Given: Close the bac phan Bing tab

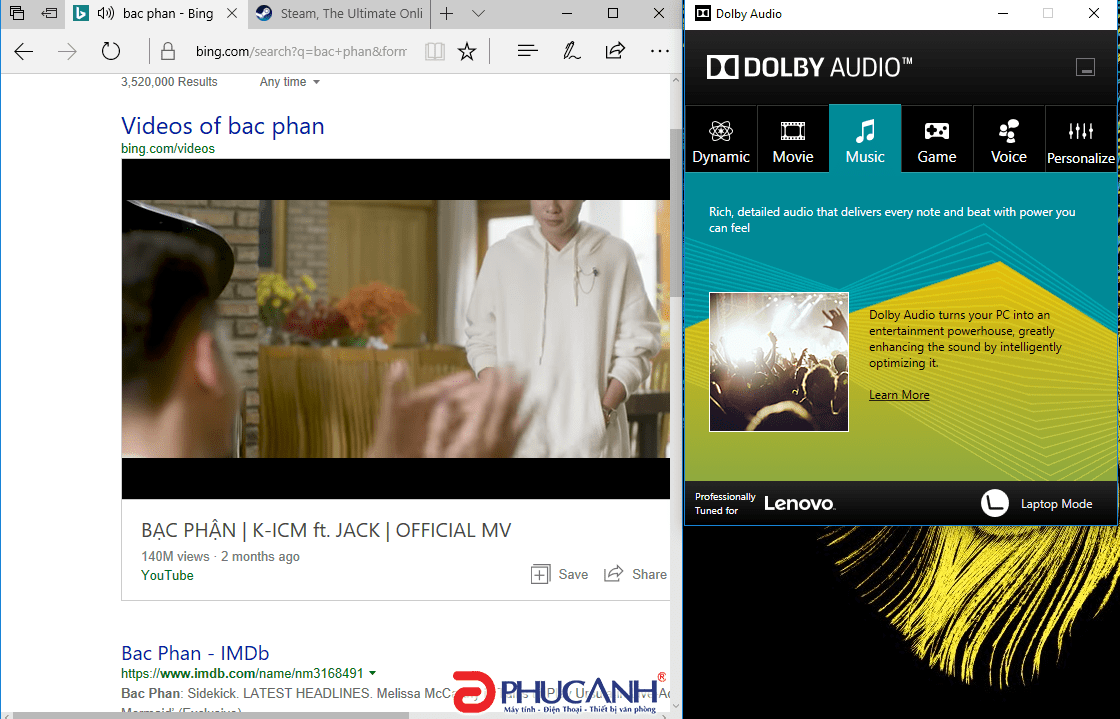Looking at the screenshot, I should (231, 13).
